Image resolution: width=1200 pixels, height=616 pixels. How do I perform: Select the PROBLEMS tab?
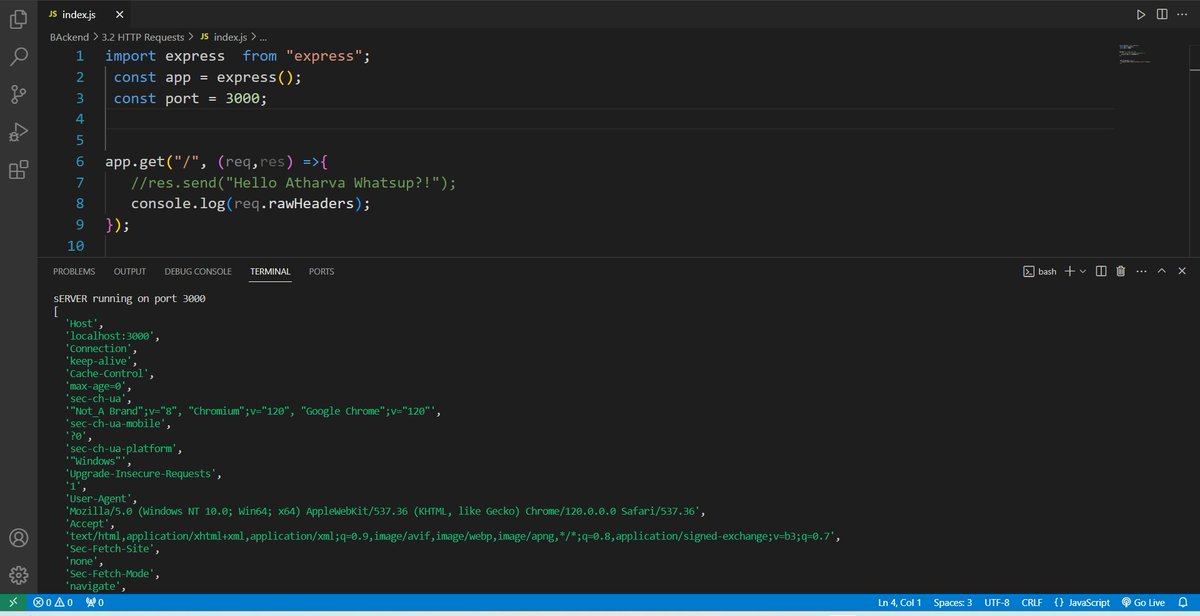74,271
